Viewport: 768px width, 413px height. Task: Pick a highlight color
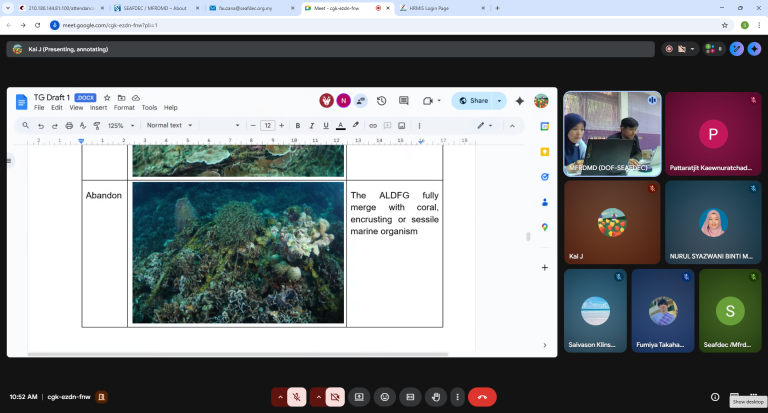(356, 126)
